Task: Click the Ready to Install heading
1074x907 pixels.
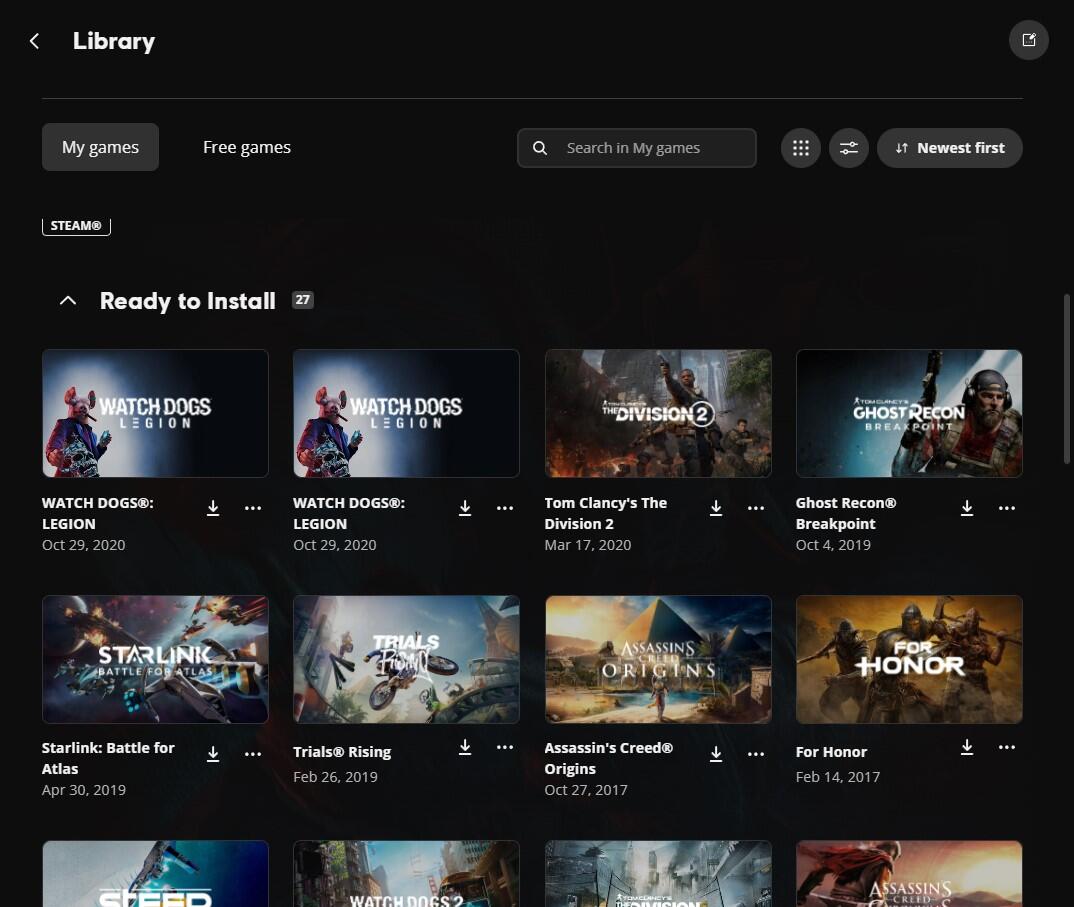Action: (x=188, y=301)
